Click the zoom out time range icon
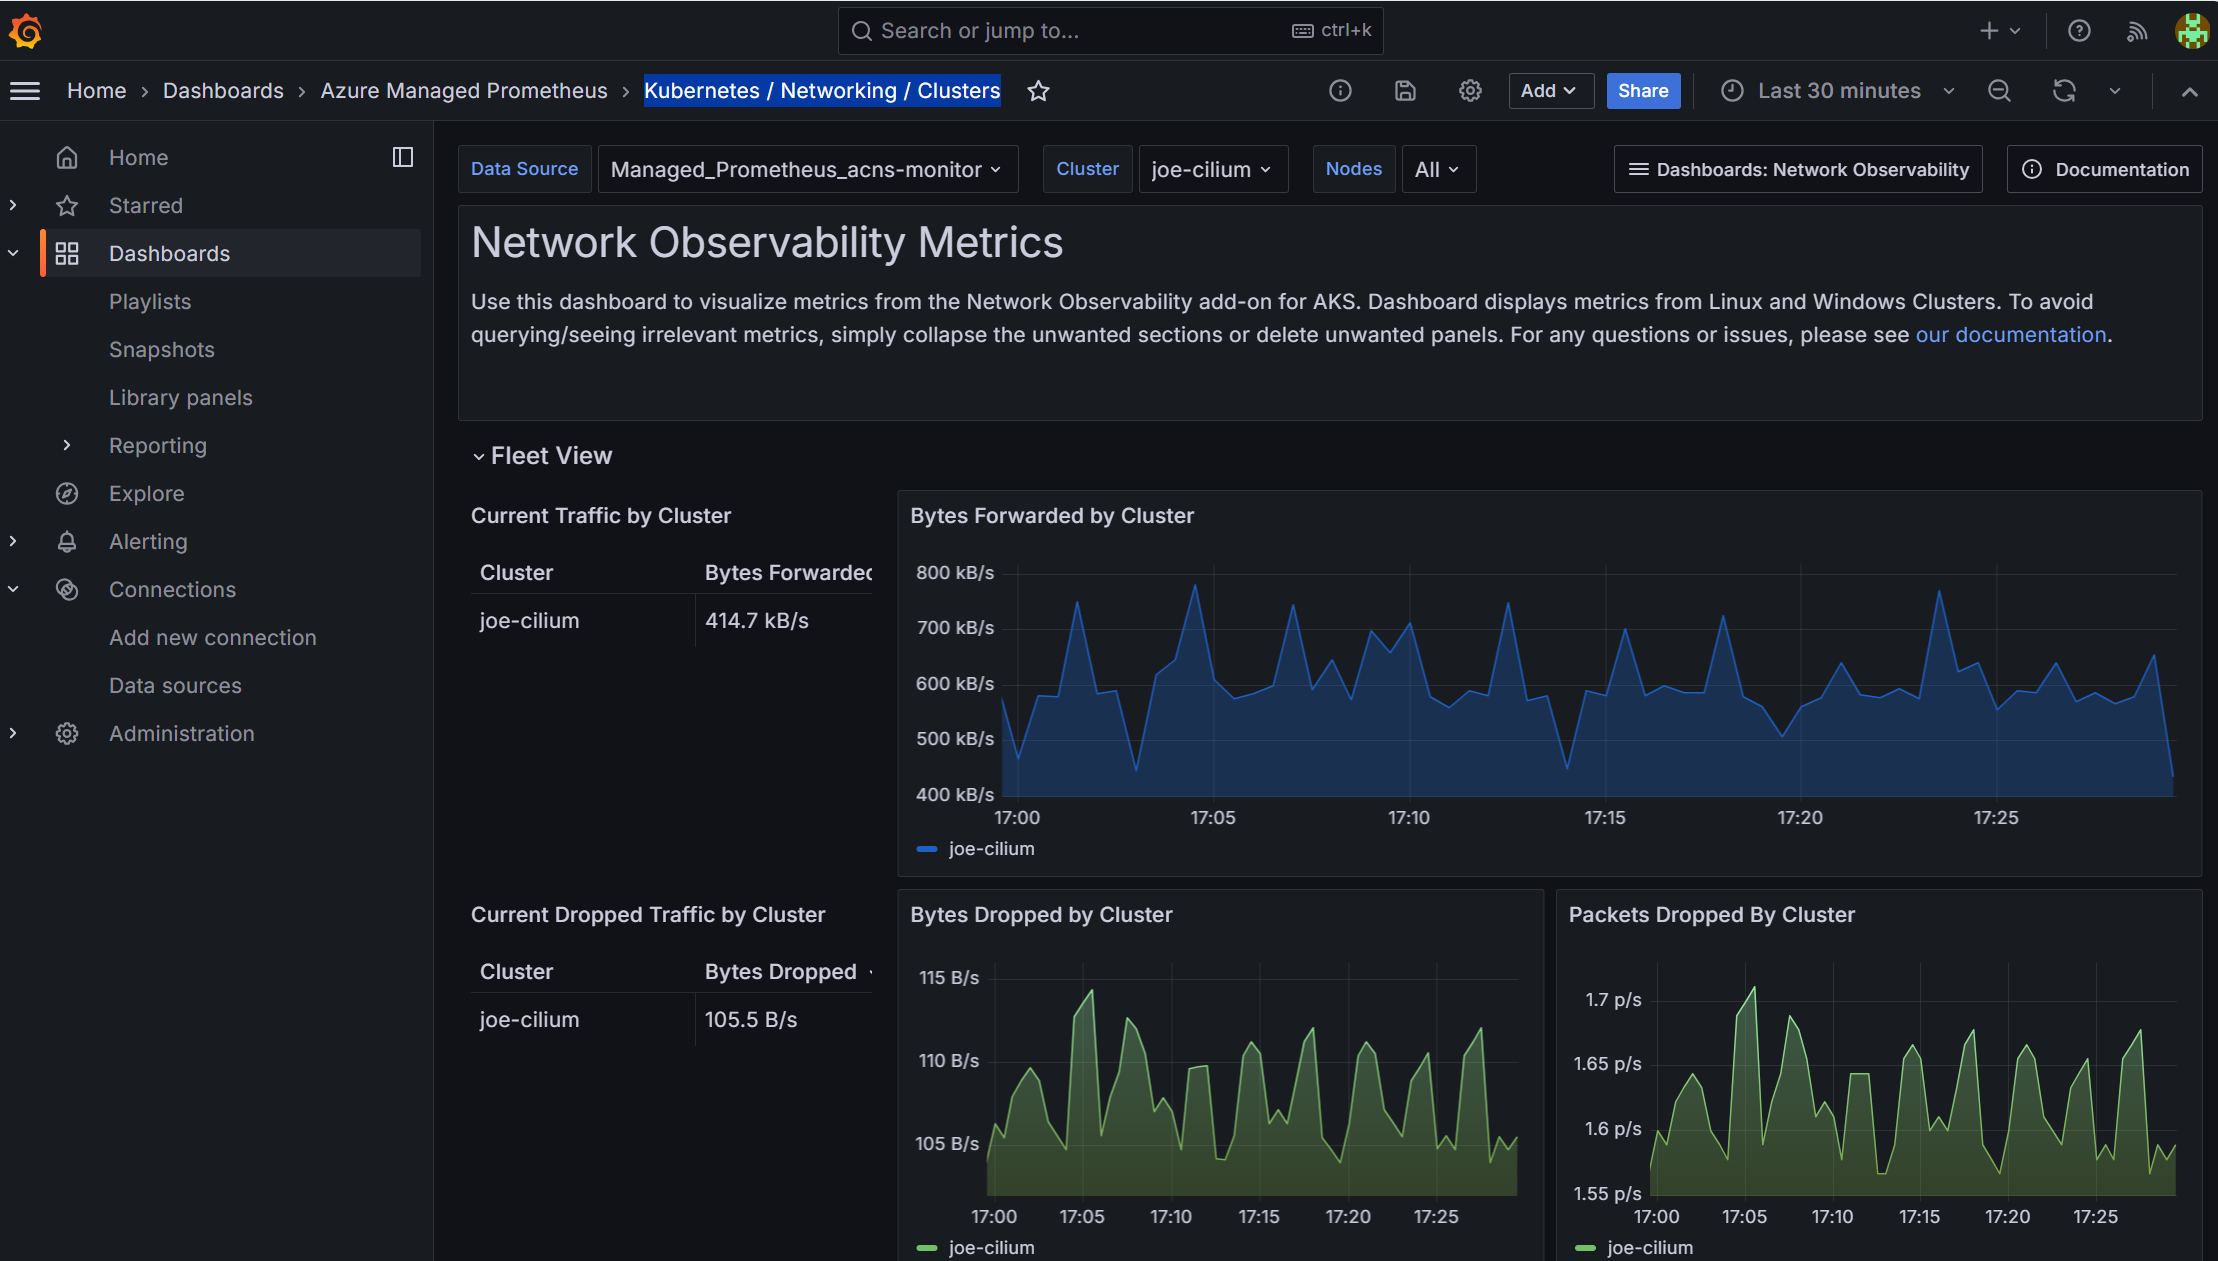The width and height of the screenshot is (2218, 1261). coord(1999,91)
